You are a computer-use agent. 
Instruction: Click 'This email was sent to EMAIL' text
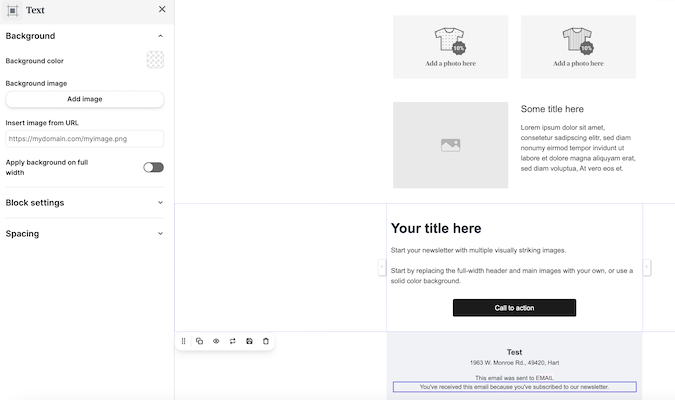tap(514, 378)
